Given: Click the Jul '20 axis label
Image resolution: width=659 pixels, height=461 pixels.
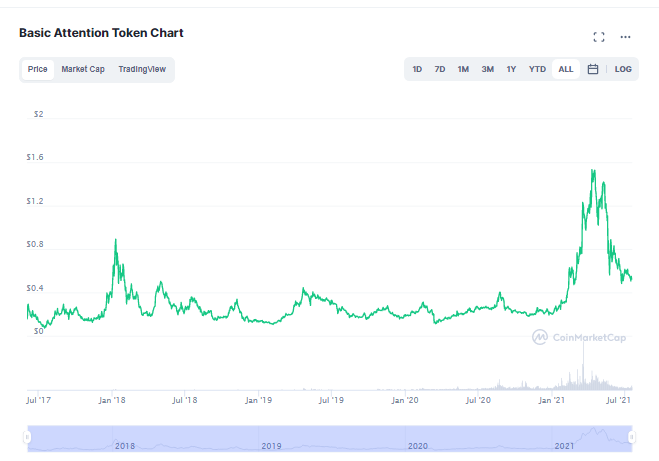Looking at the screenshot, I should [478, 400].
